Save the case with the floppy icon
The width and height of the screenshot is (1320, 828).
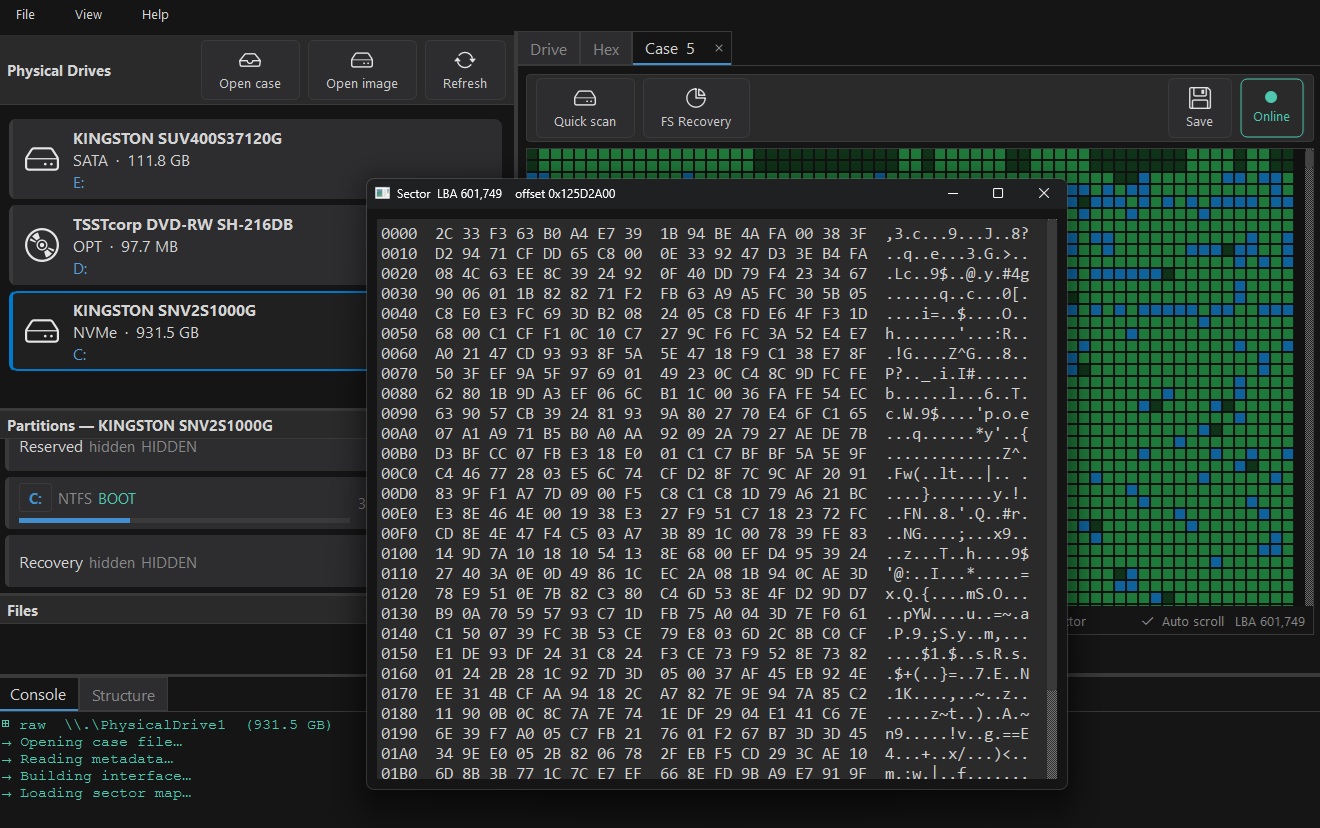(1199, 107)
